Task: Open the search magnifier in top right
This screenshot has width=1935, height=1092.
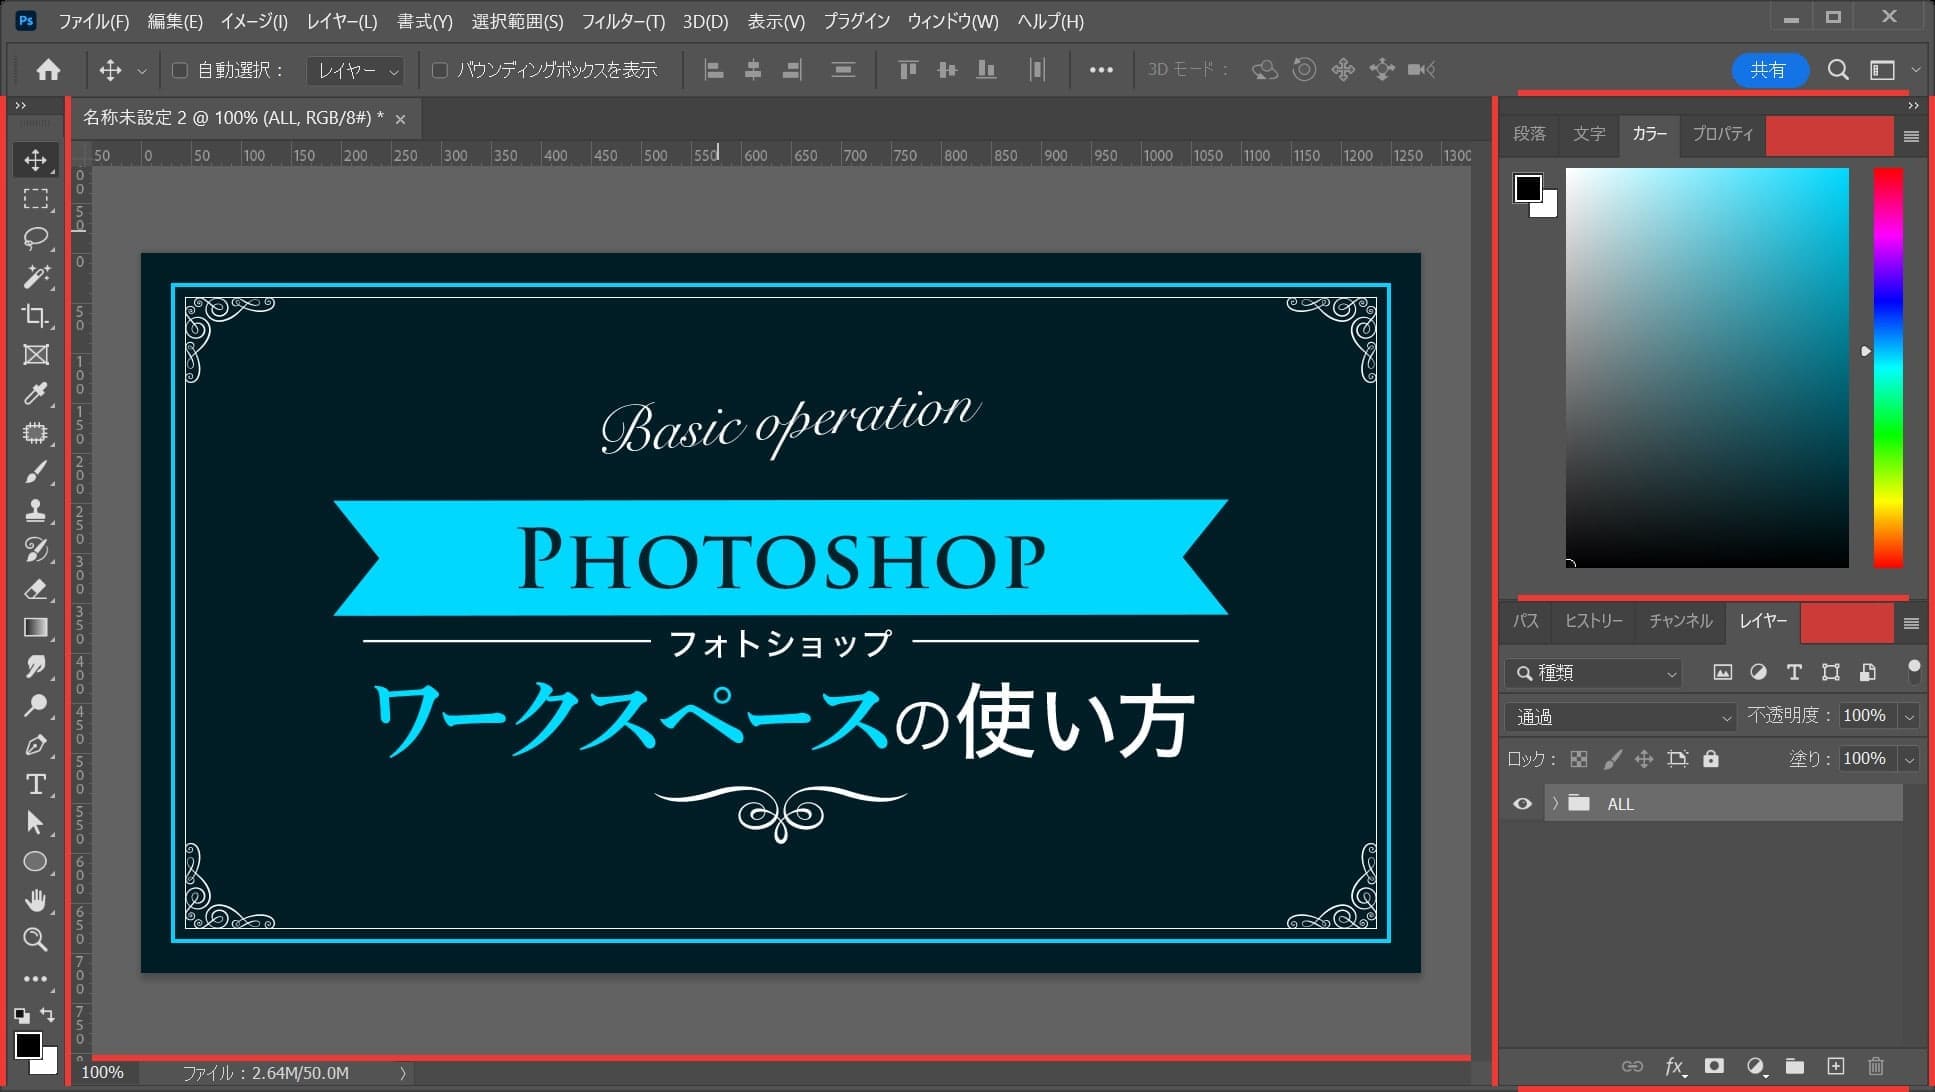Action: tap(1838, 70)
